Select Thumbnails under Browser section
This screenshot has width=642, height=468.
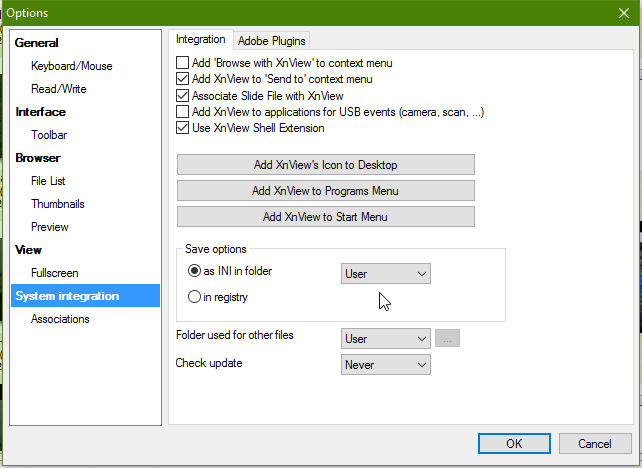[x=57, y=204]
